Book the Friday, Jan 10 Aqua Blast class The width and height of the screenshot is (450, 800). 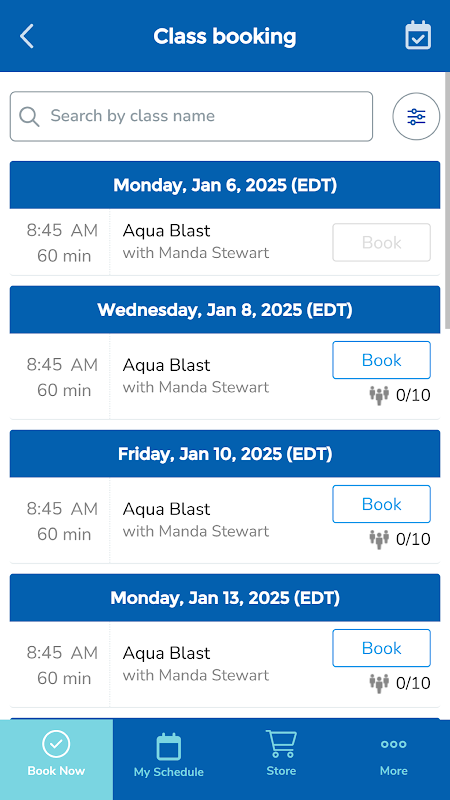click(x=382, y=504)
